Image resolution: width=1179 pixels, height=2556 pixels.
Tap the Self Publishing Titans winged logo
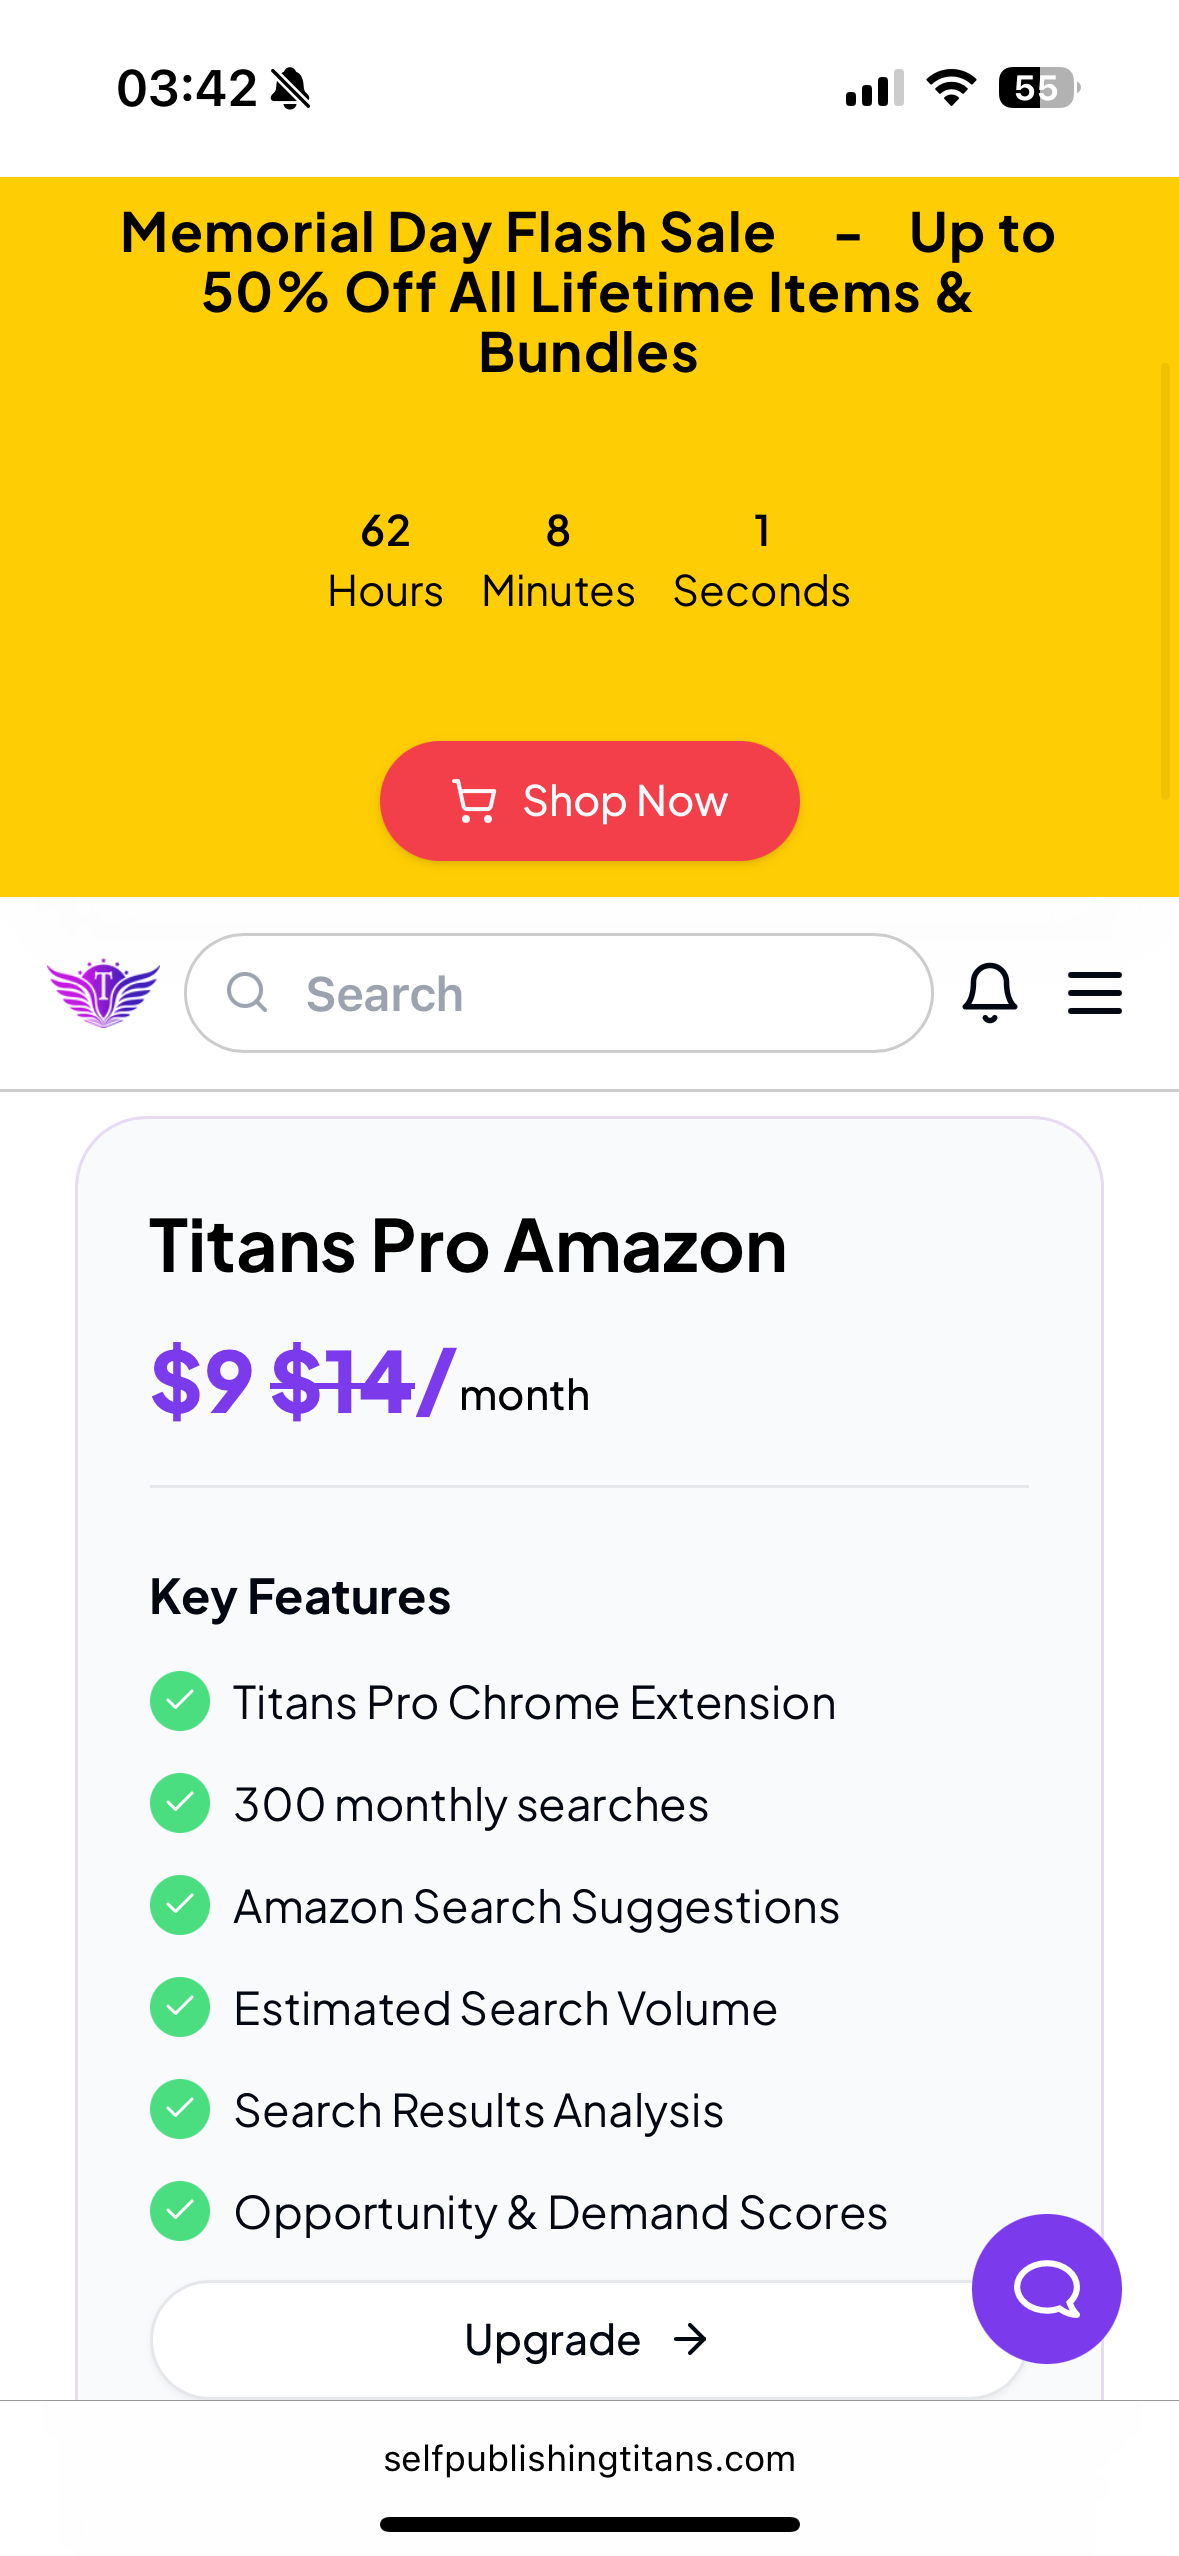(x=103, y=992)
